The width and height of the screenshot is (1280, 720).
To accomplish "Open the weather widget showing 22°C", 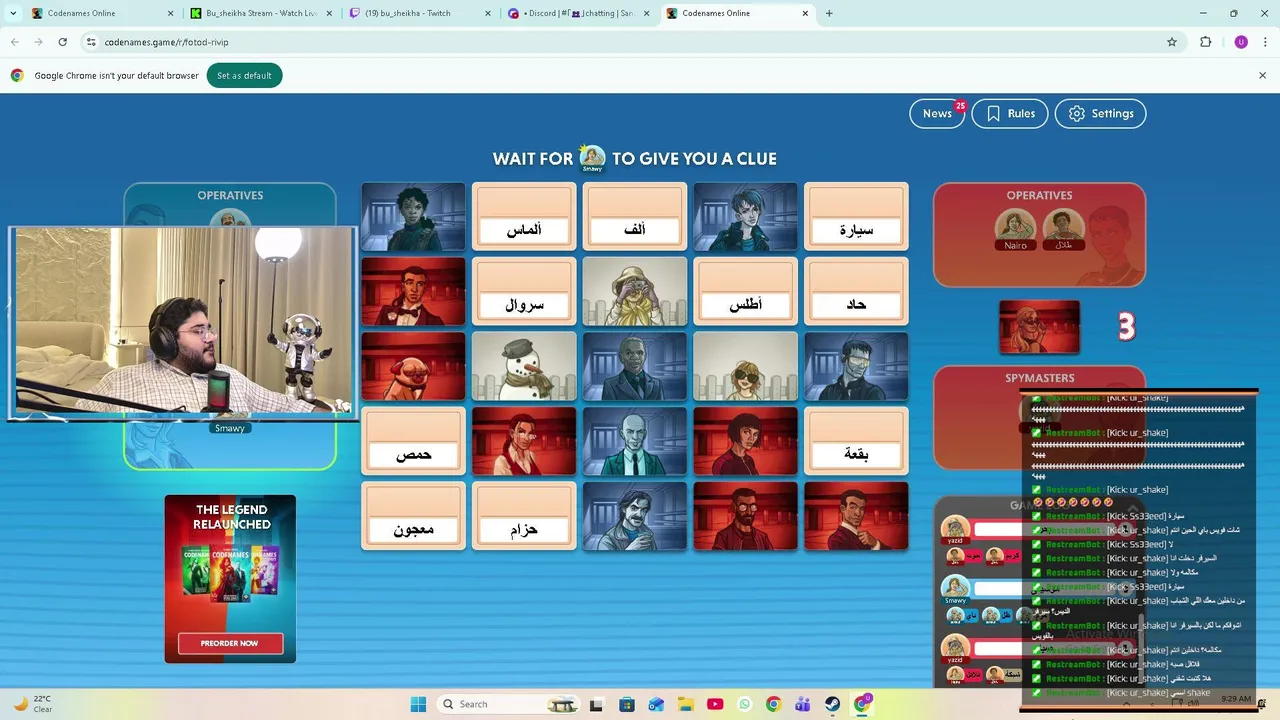I will [32, 704].
